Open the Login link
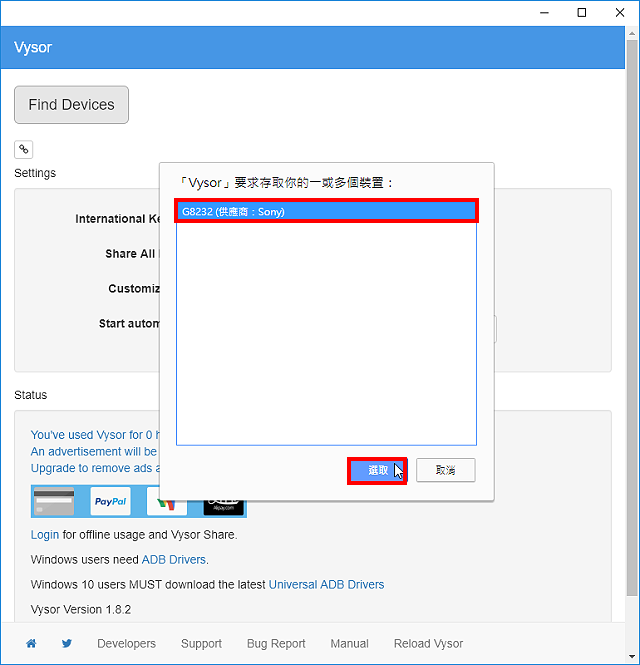This screenshot has width=640, height=665. [45, 535]
